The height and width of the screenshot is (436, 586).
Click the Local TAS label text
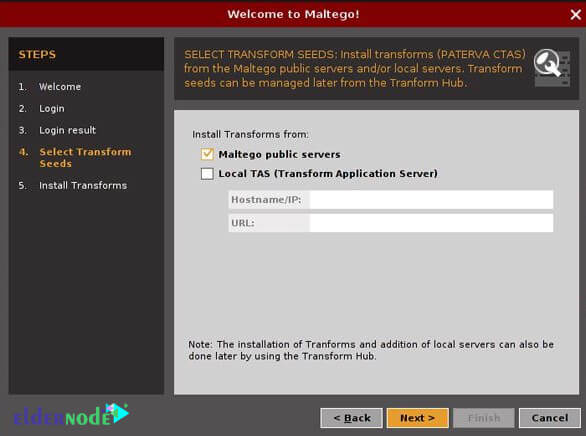click(x=328, y=174)
